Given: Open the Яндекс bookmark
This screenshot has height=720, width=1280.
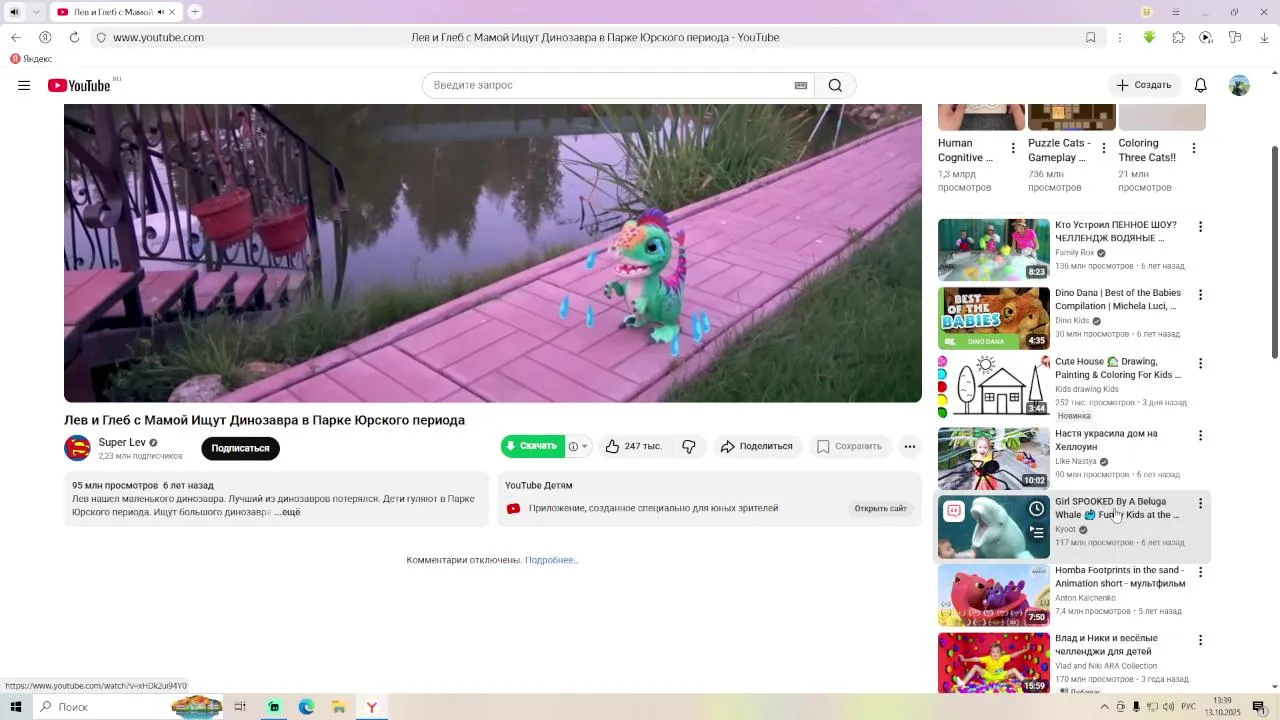Looking at the screenshot, I should click(31, 59).
